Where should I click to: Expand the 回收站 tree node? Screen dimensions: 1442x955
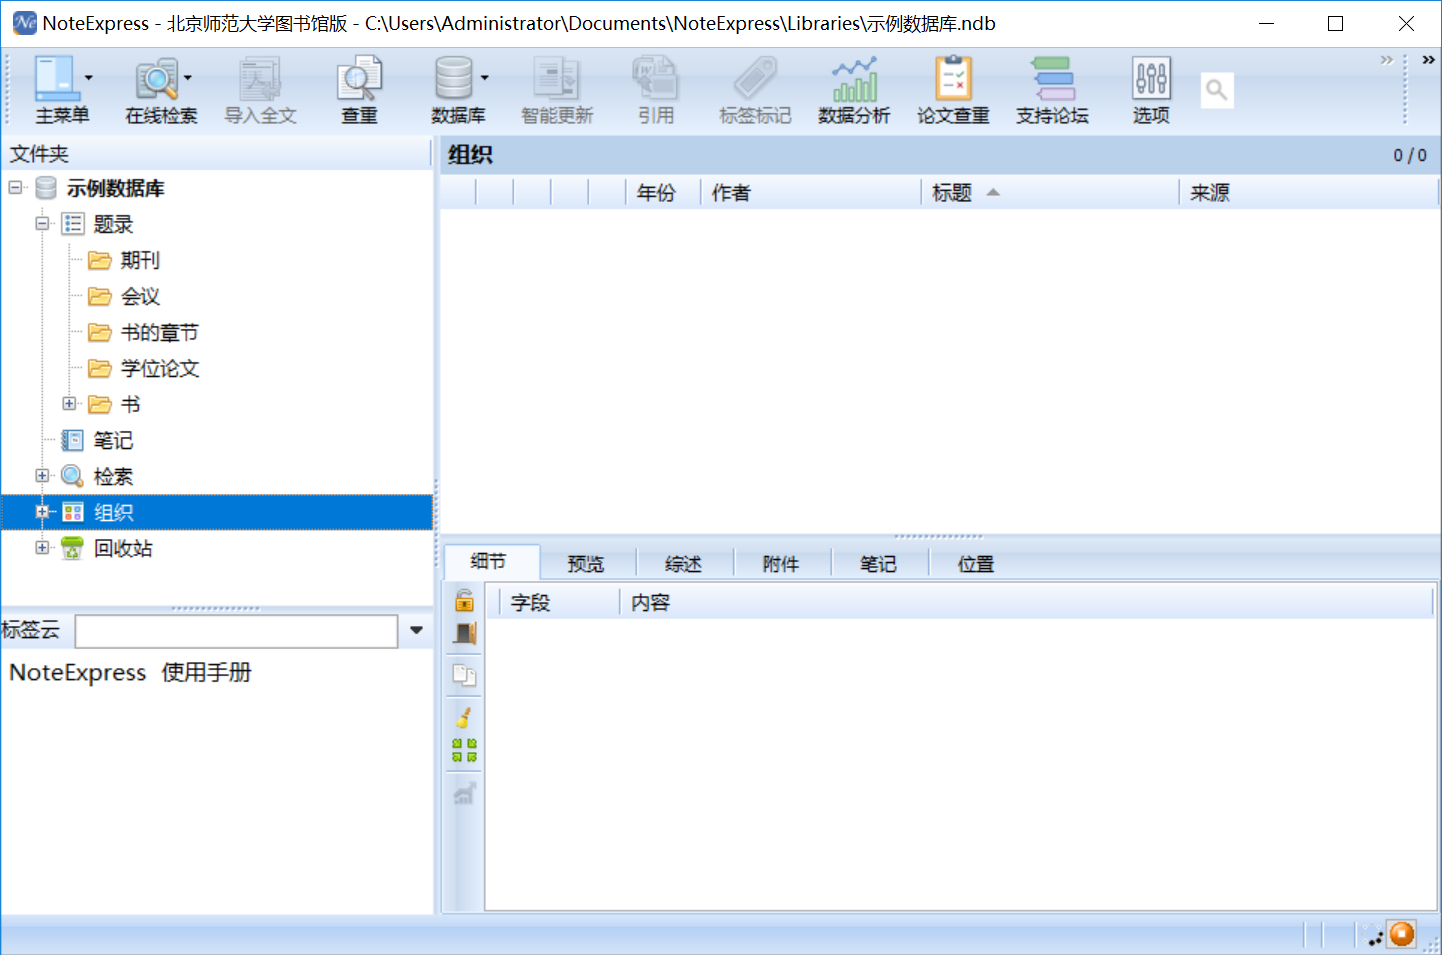(x=42, y=547)
